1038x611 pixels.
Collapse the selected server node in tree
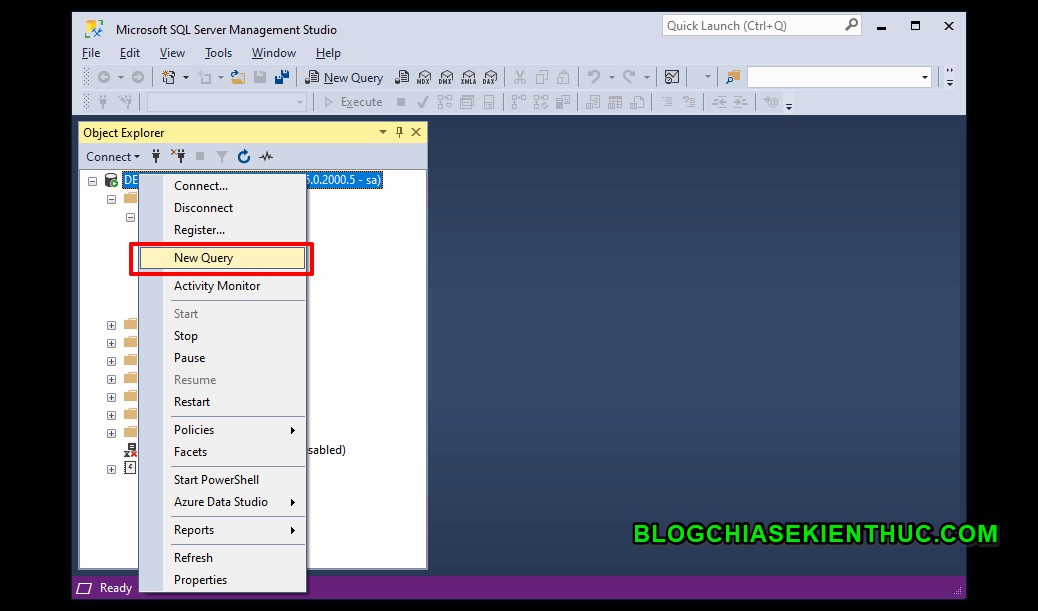click(93, 181)
